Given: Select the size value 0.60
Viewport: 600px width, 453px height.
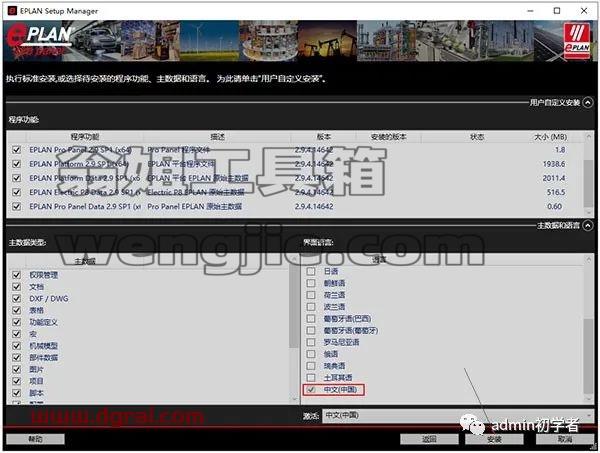Looking at the screenshot, I should (x=554, y=206).
